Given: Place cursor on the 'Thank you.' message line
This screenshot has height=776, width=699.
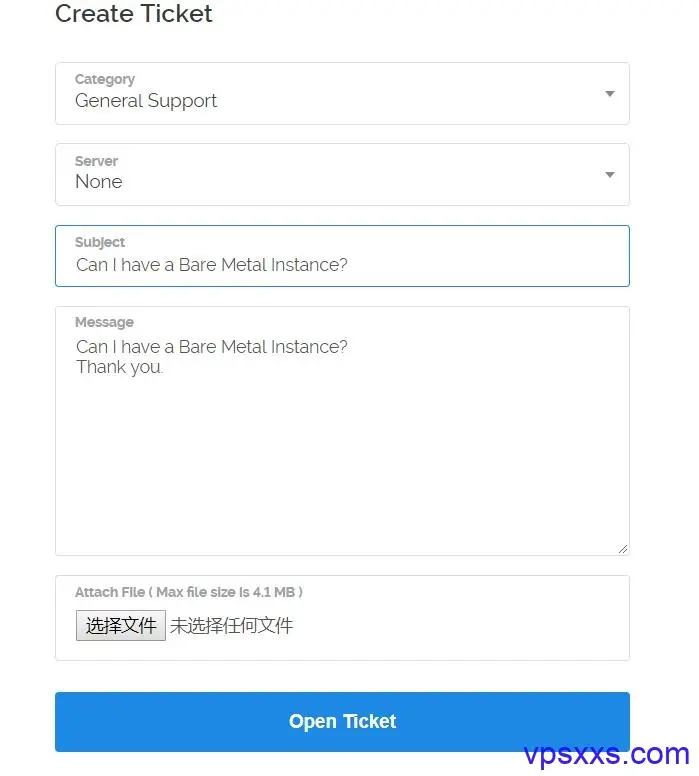Looking at the screenshot, I should pyautogui.click(x=119, y=367).
